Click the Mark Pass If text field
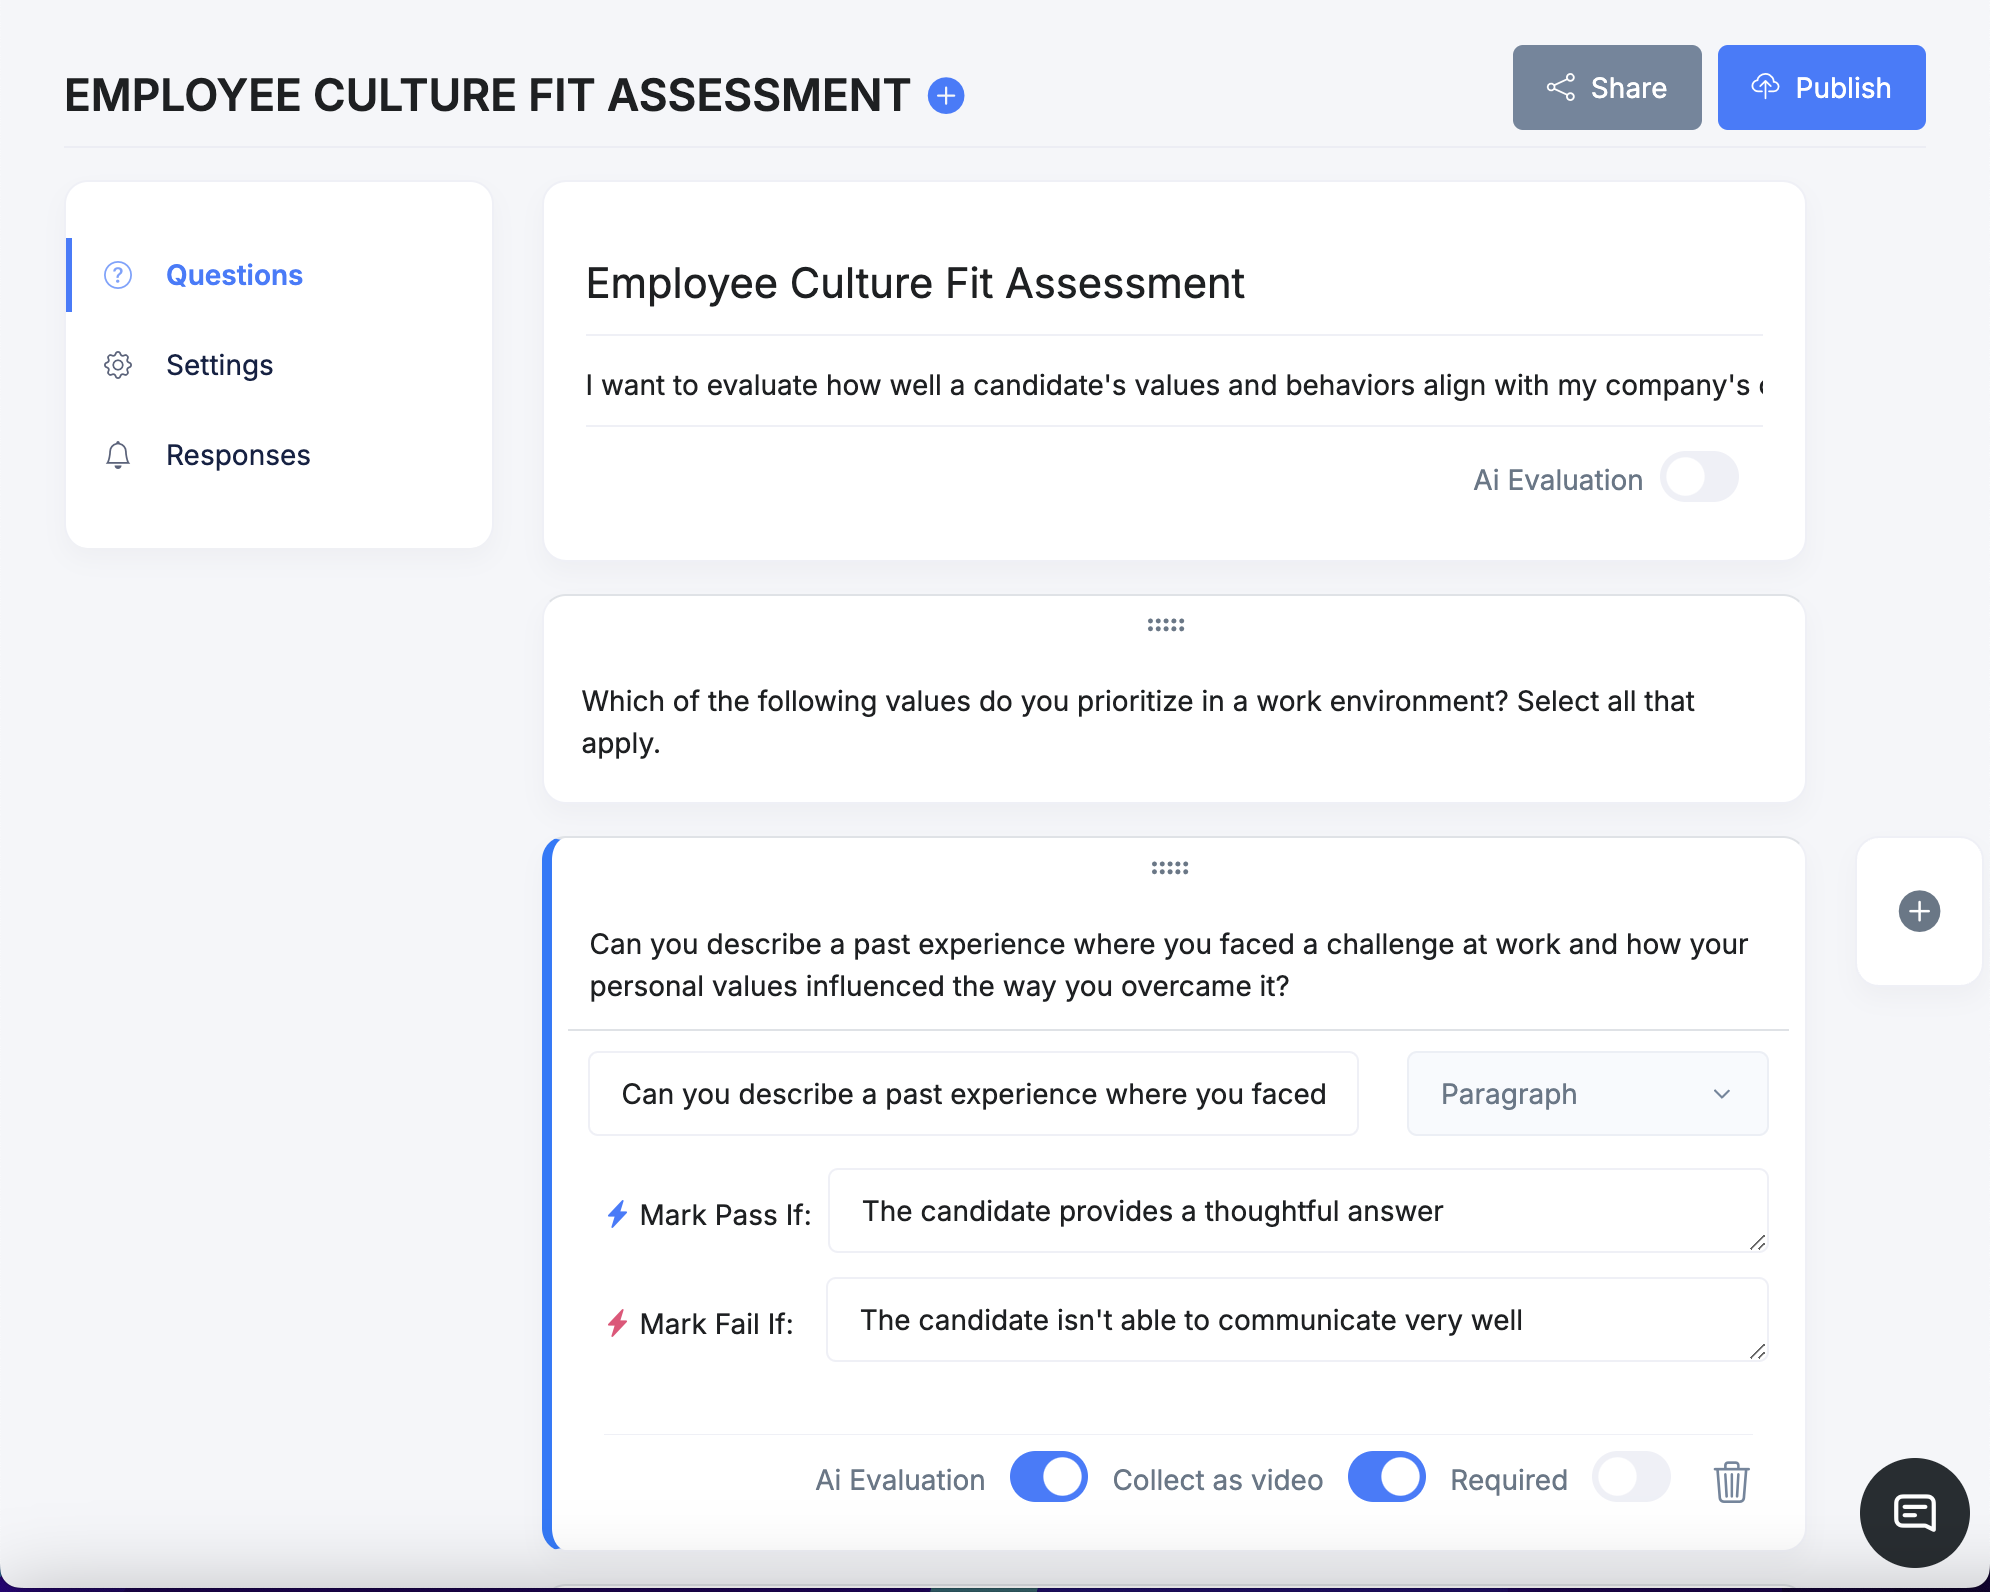Screen dimensions: 1990x1592 coord(1297,1211)
